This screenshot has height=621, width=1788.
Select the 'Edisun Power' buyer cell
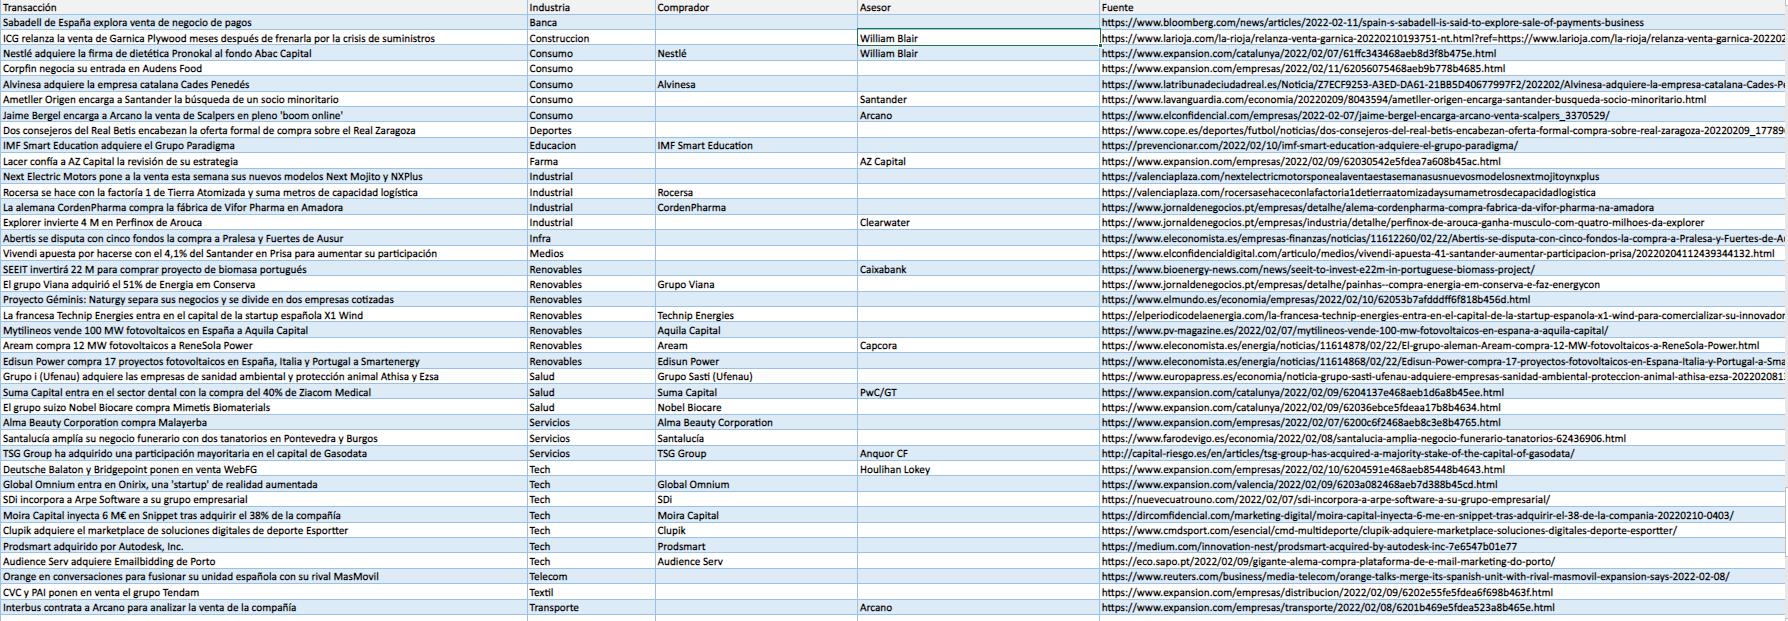coord(756,362)
